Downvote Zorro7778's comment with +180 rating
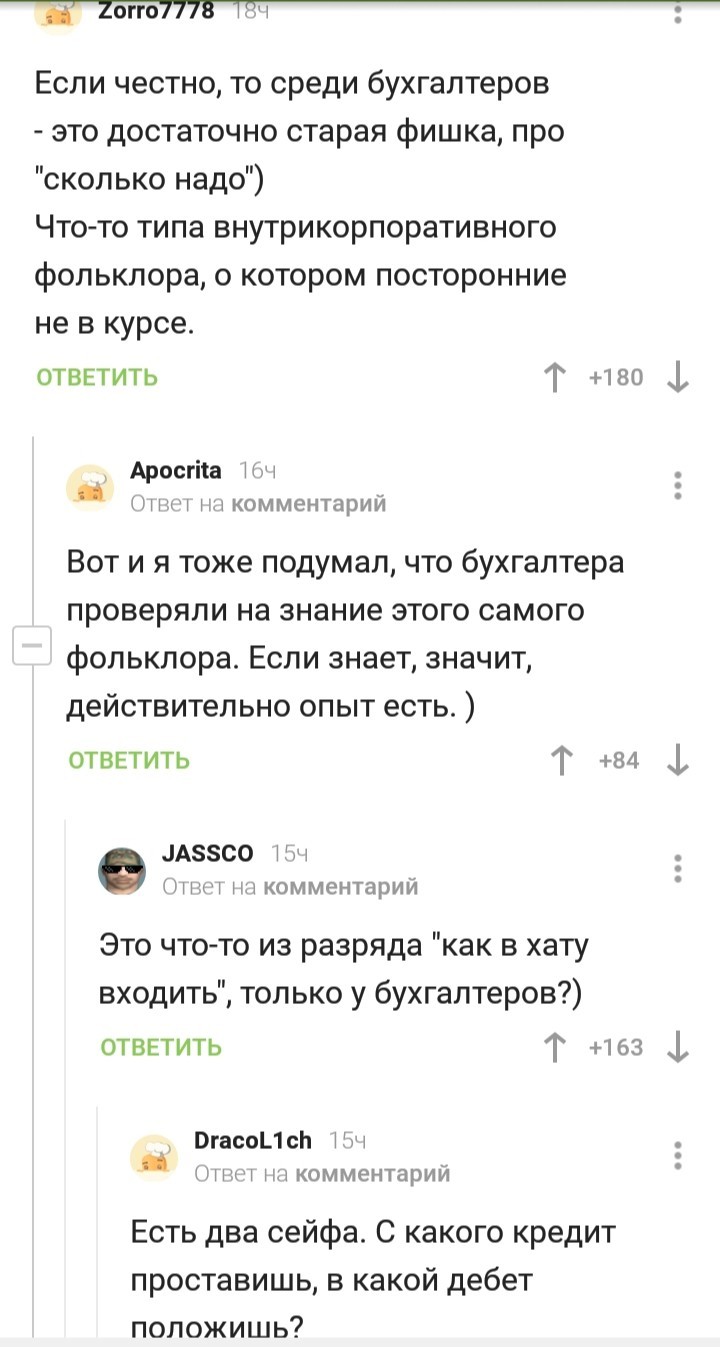720x1347 pixels. pos(678,378)
